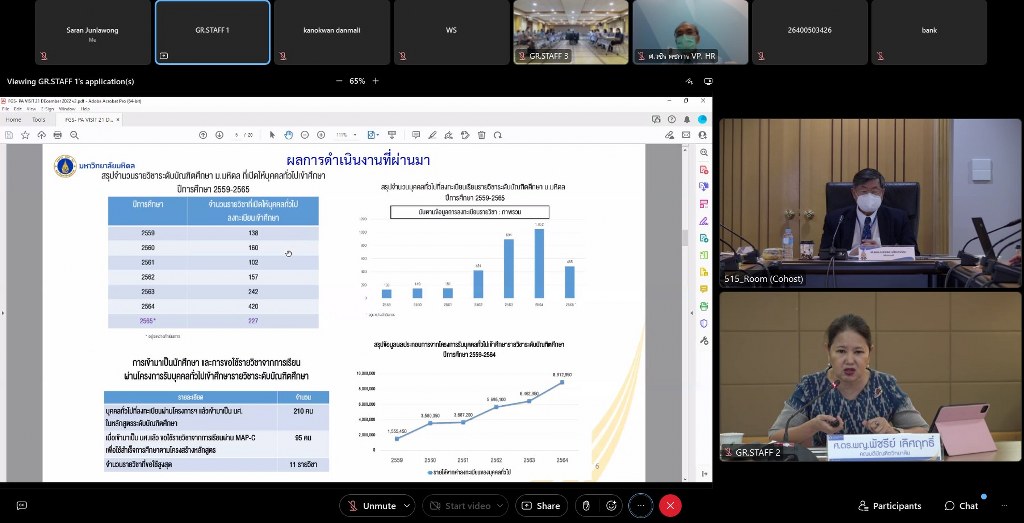This screenshot has height=523, width=1024.
Task: Open the reactions emoji icon
Action: (611, 505)
